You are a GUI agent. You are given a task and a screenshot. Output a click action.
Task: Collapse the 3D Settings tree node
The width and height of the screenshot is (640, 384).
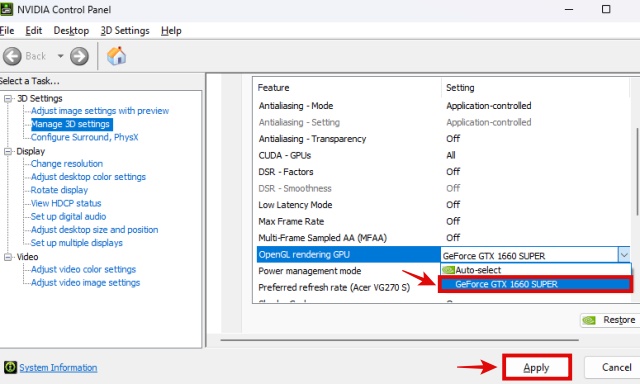[x=8, y=98]
